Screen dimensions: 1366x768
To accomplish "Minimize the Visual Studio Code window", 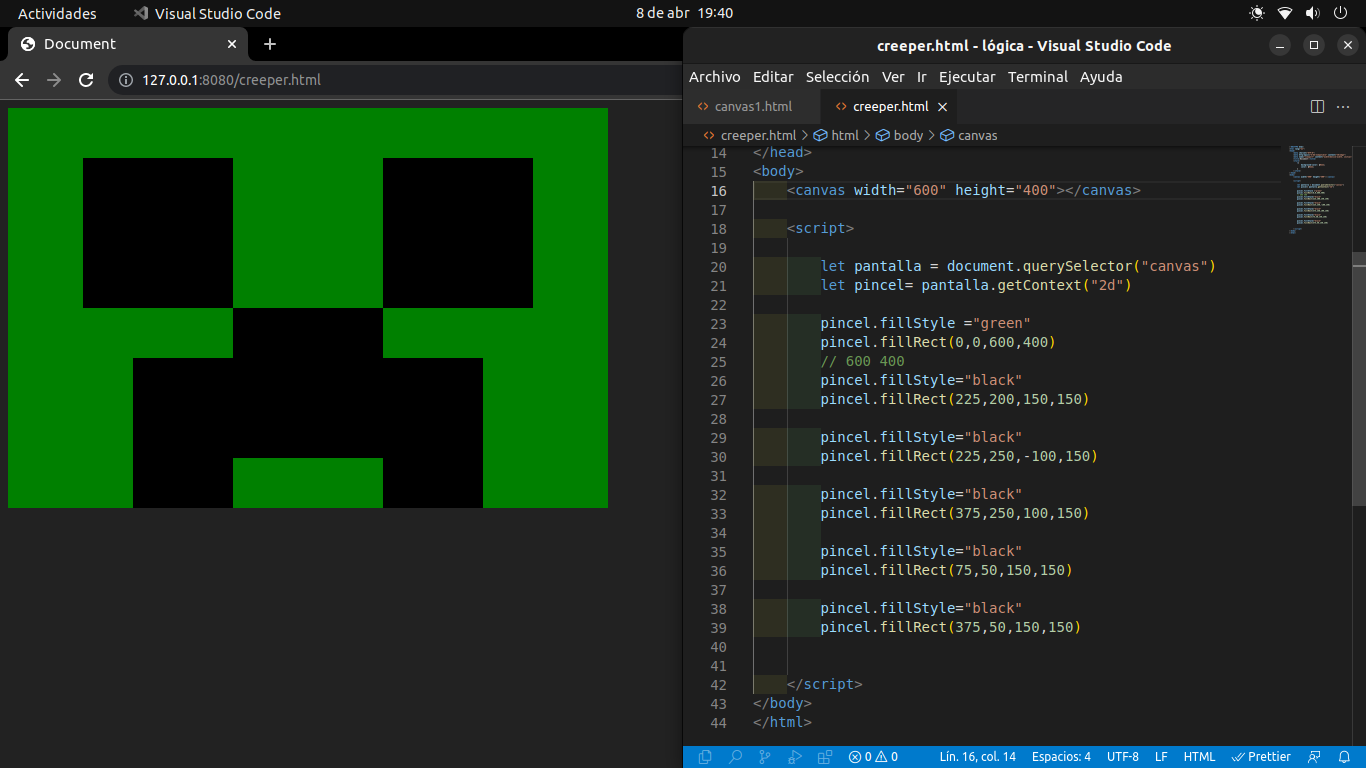I will click(1280, 45).
